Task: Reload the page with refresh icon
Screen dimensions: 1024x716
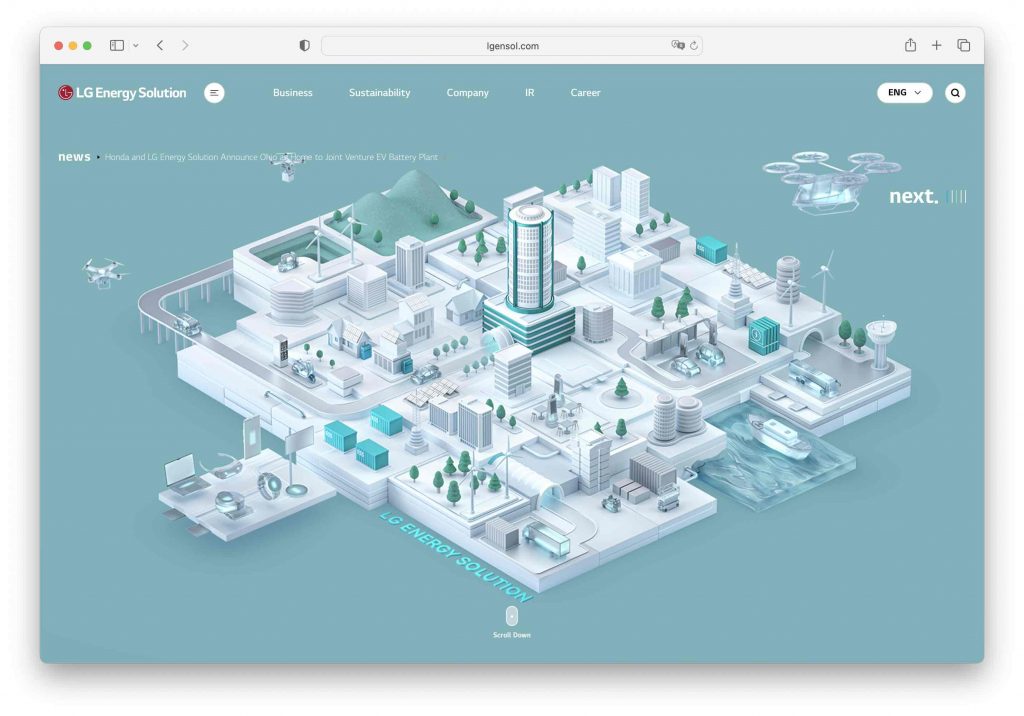Action: tap(694, 46)
